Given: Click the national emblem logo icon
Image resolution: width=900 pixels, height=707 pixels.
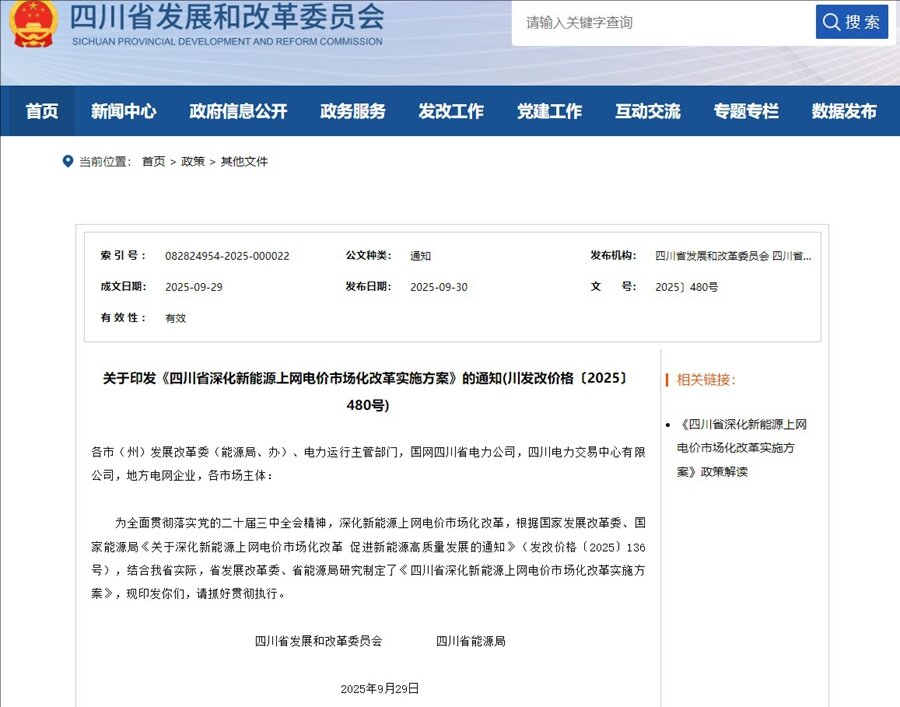Looking at the screenshot, I should coord(34,23).
